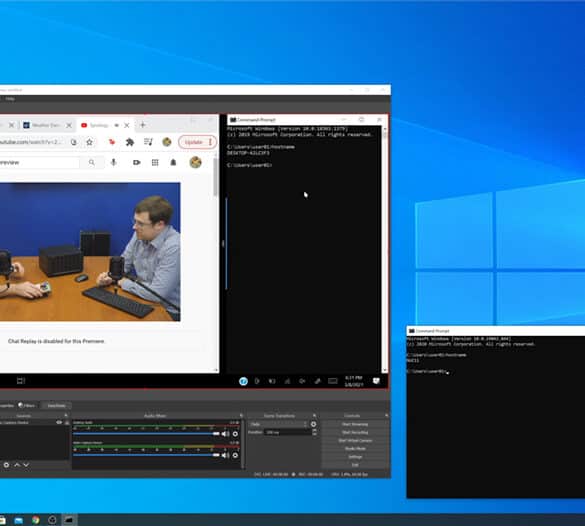Toggle lock on the Video Capture Device source
Screen dimensions: 585x526
point(67,422)
